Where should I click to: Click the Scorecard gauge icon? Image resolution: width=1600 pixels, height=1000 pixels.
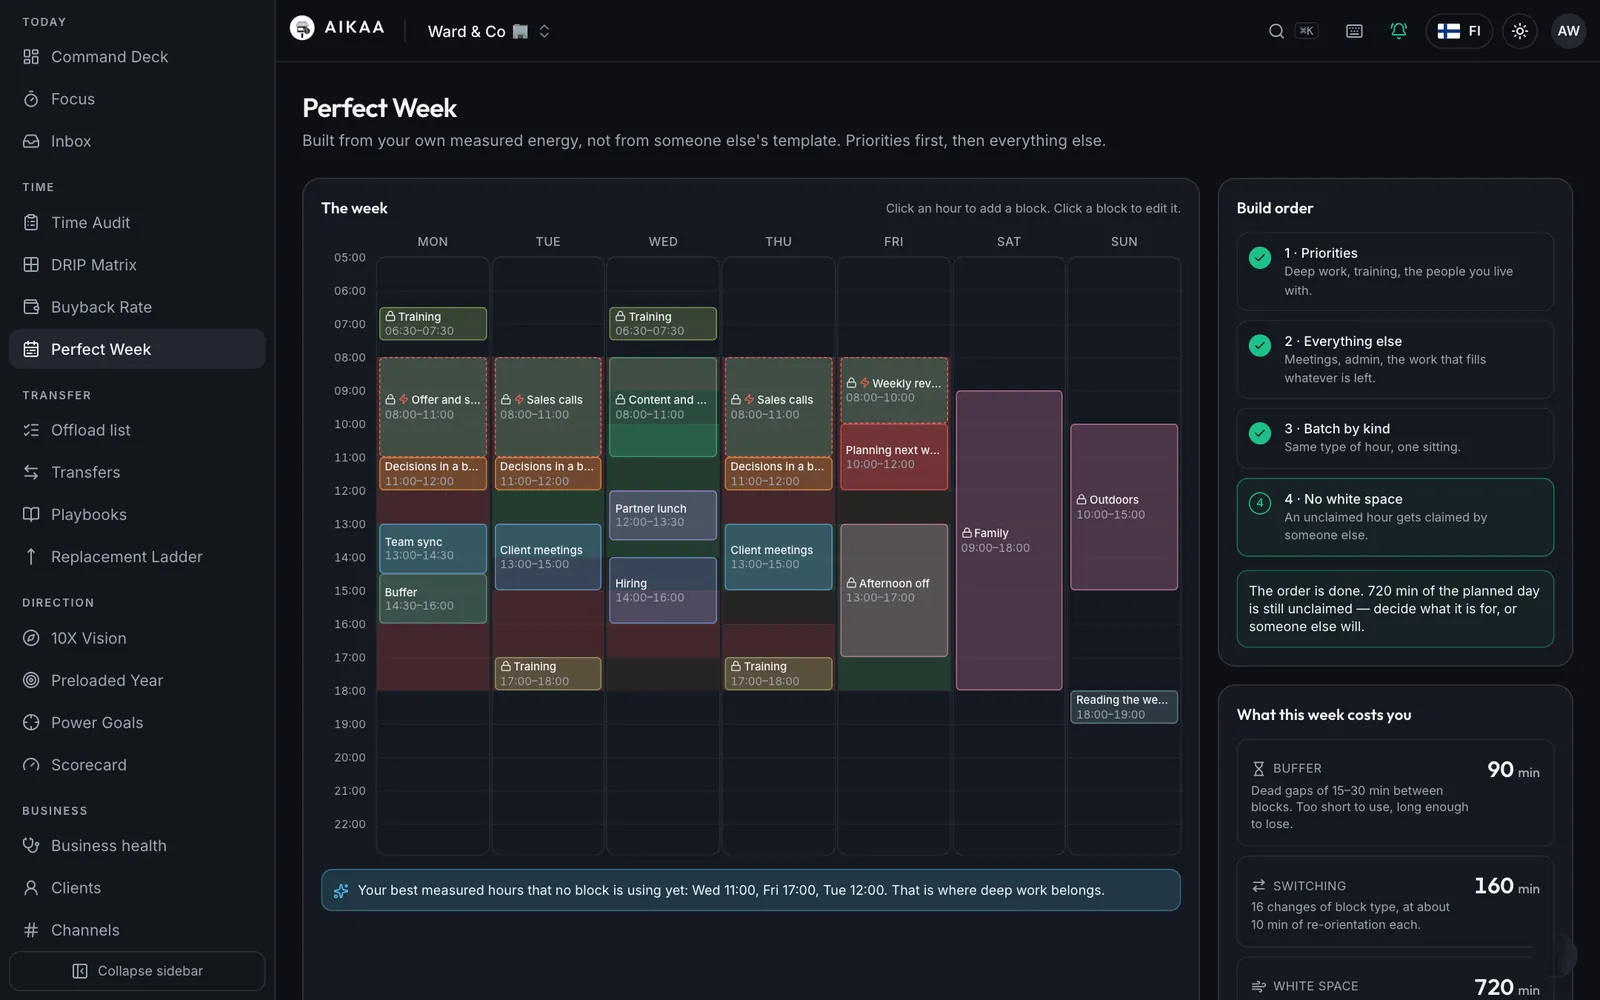coord(31,764)
